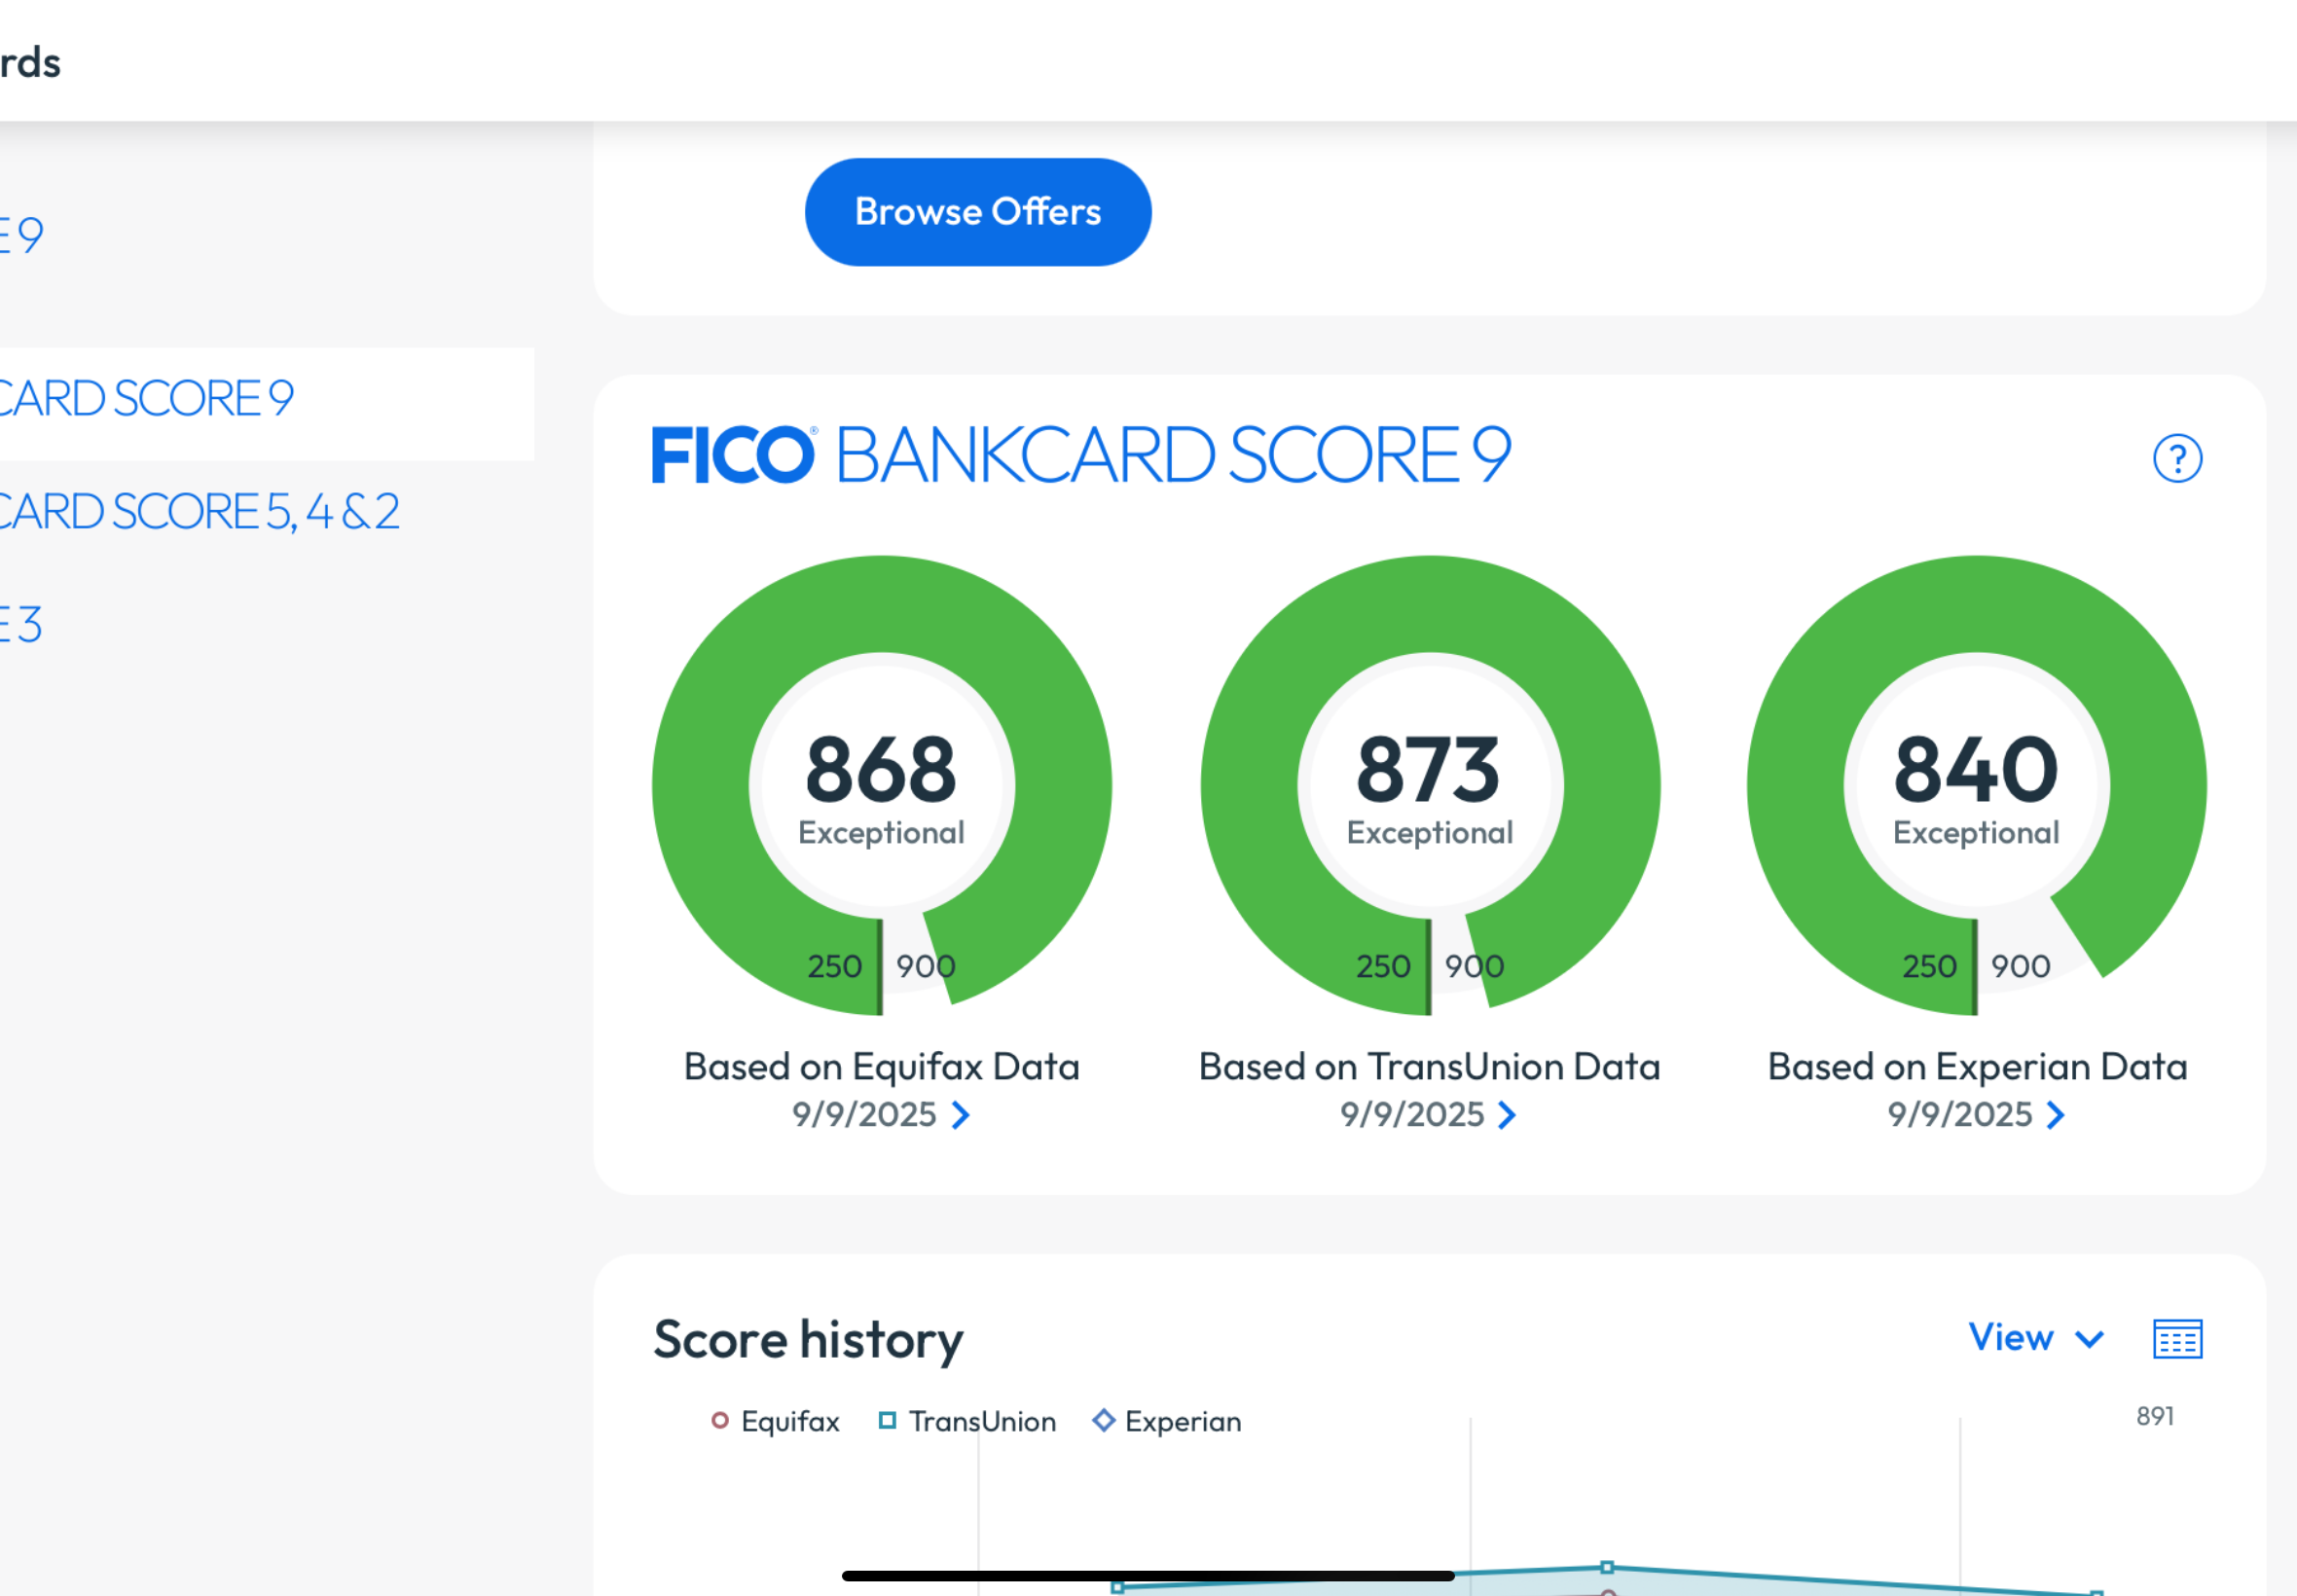2297x1596 pixels.
Task: Click the Score history heading
Action: pos(808,1340)
